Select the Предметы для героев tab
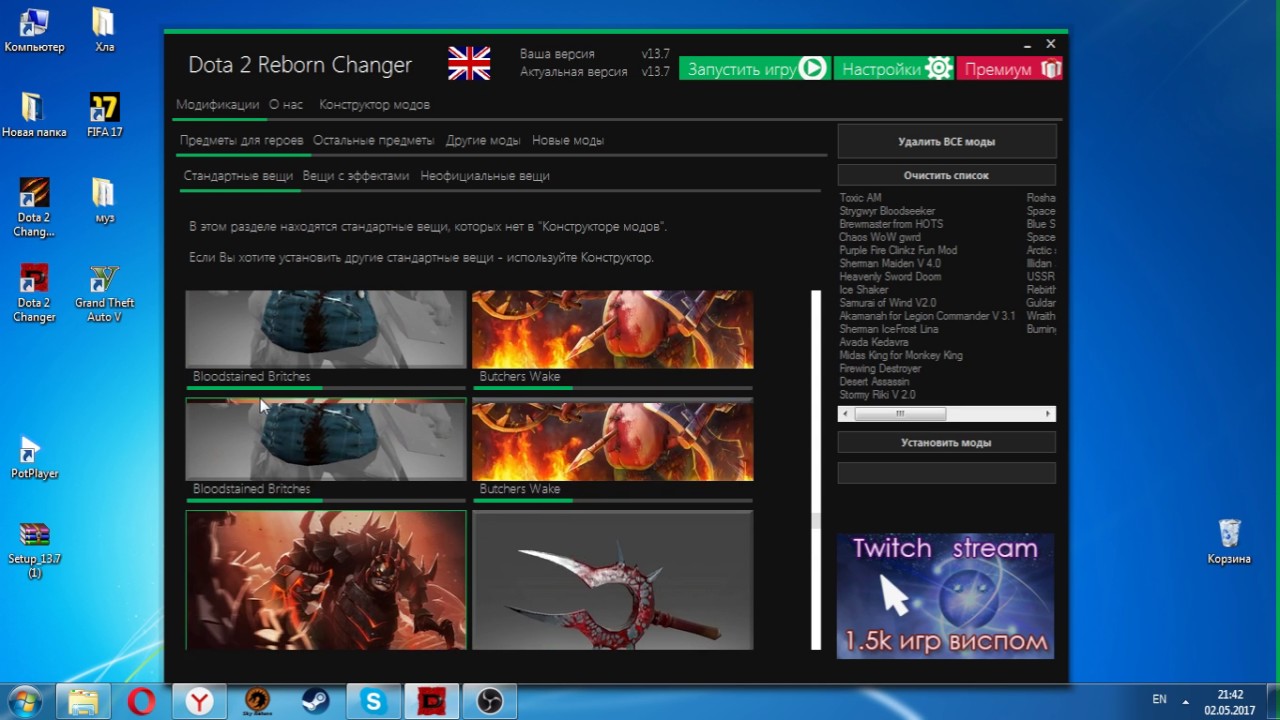The image size is (1280, 720). (241, 141)
